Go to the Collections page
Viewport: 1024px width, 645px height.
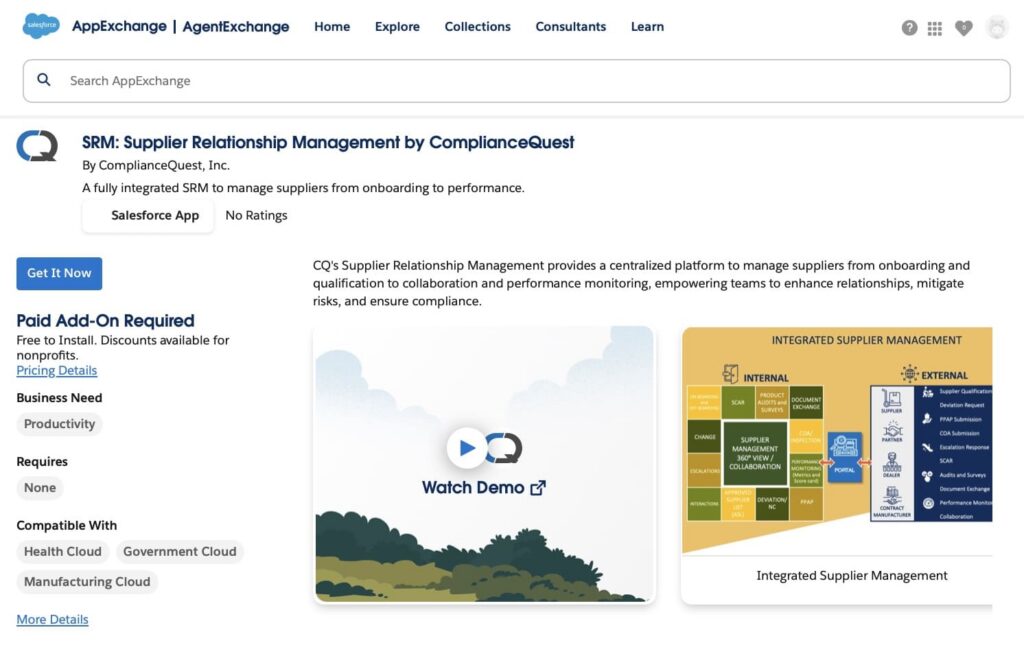click(x=477, y=27)
